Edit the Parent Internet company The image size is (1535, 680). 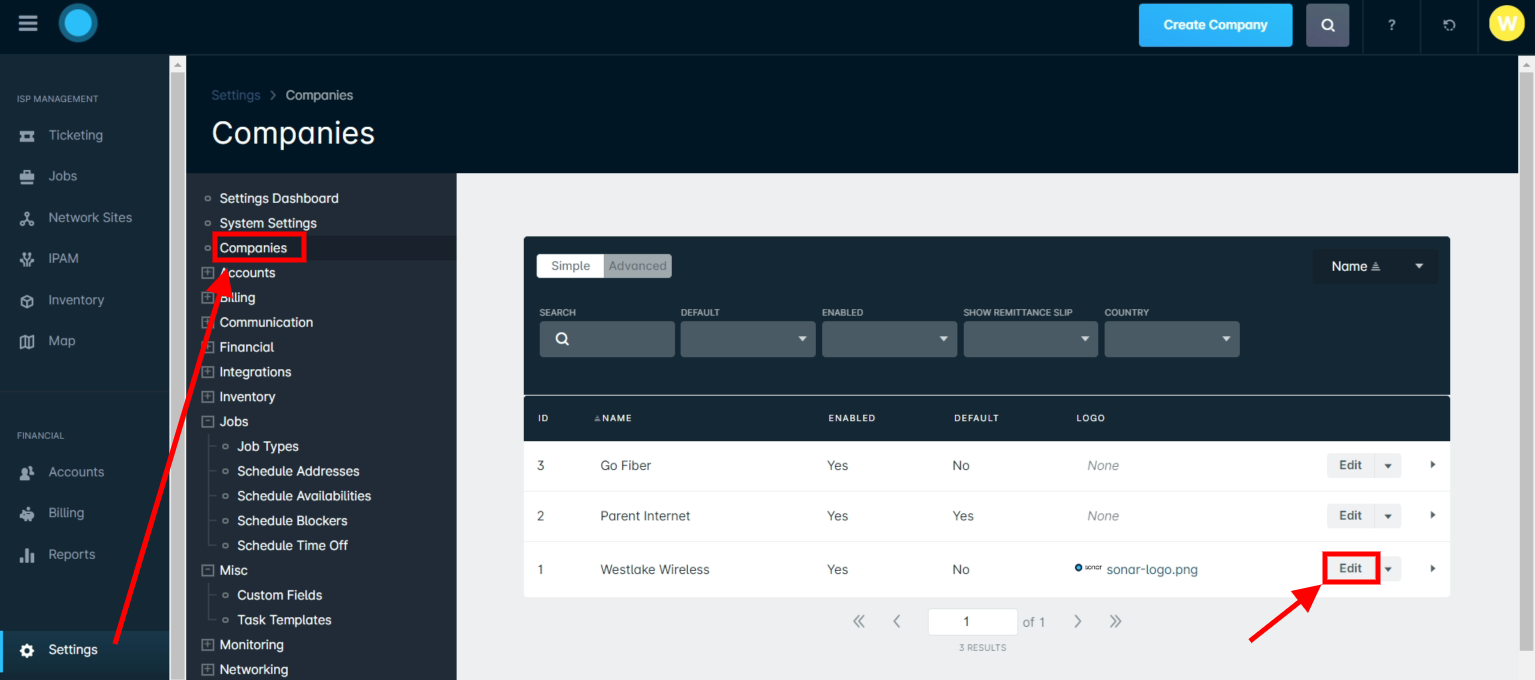click(x=1350, y=516)
